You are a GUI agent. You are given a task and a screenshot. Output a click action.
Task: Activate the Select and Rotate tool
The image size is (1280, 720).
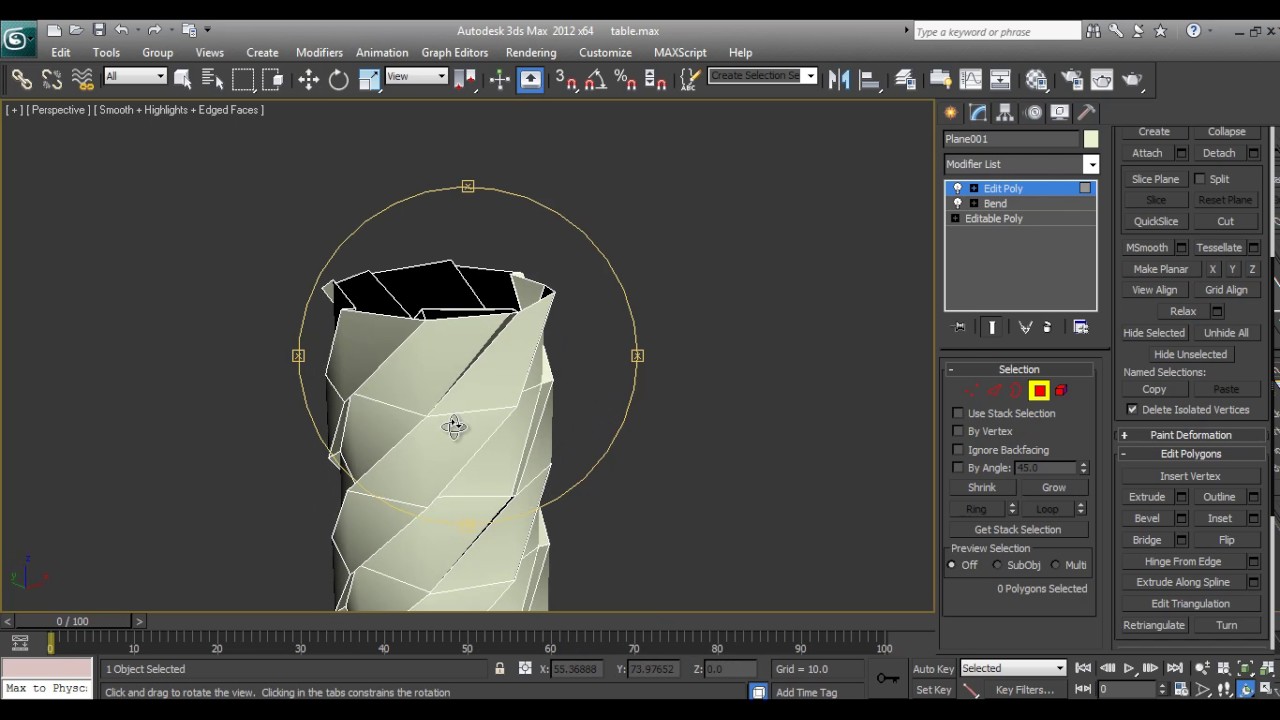(338, 80)
